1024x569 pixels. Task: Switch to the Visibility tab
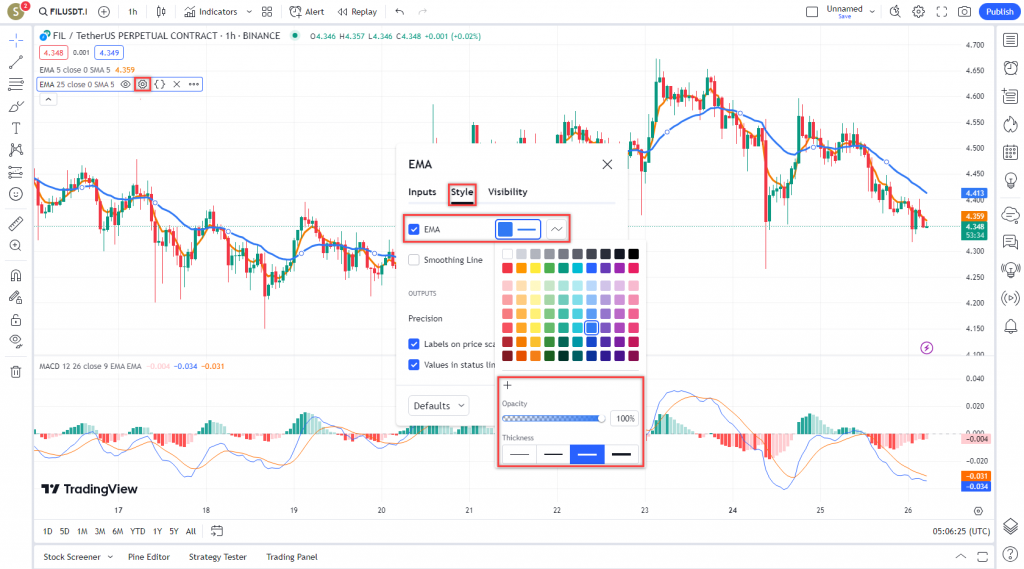coord(507,192)
